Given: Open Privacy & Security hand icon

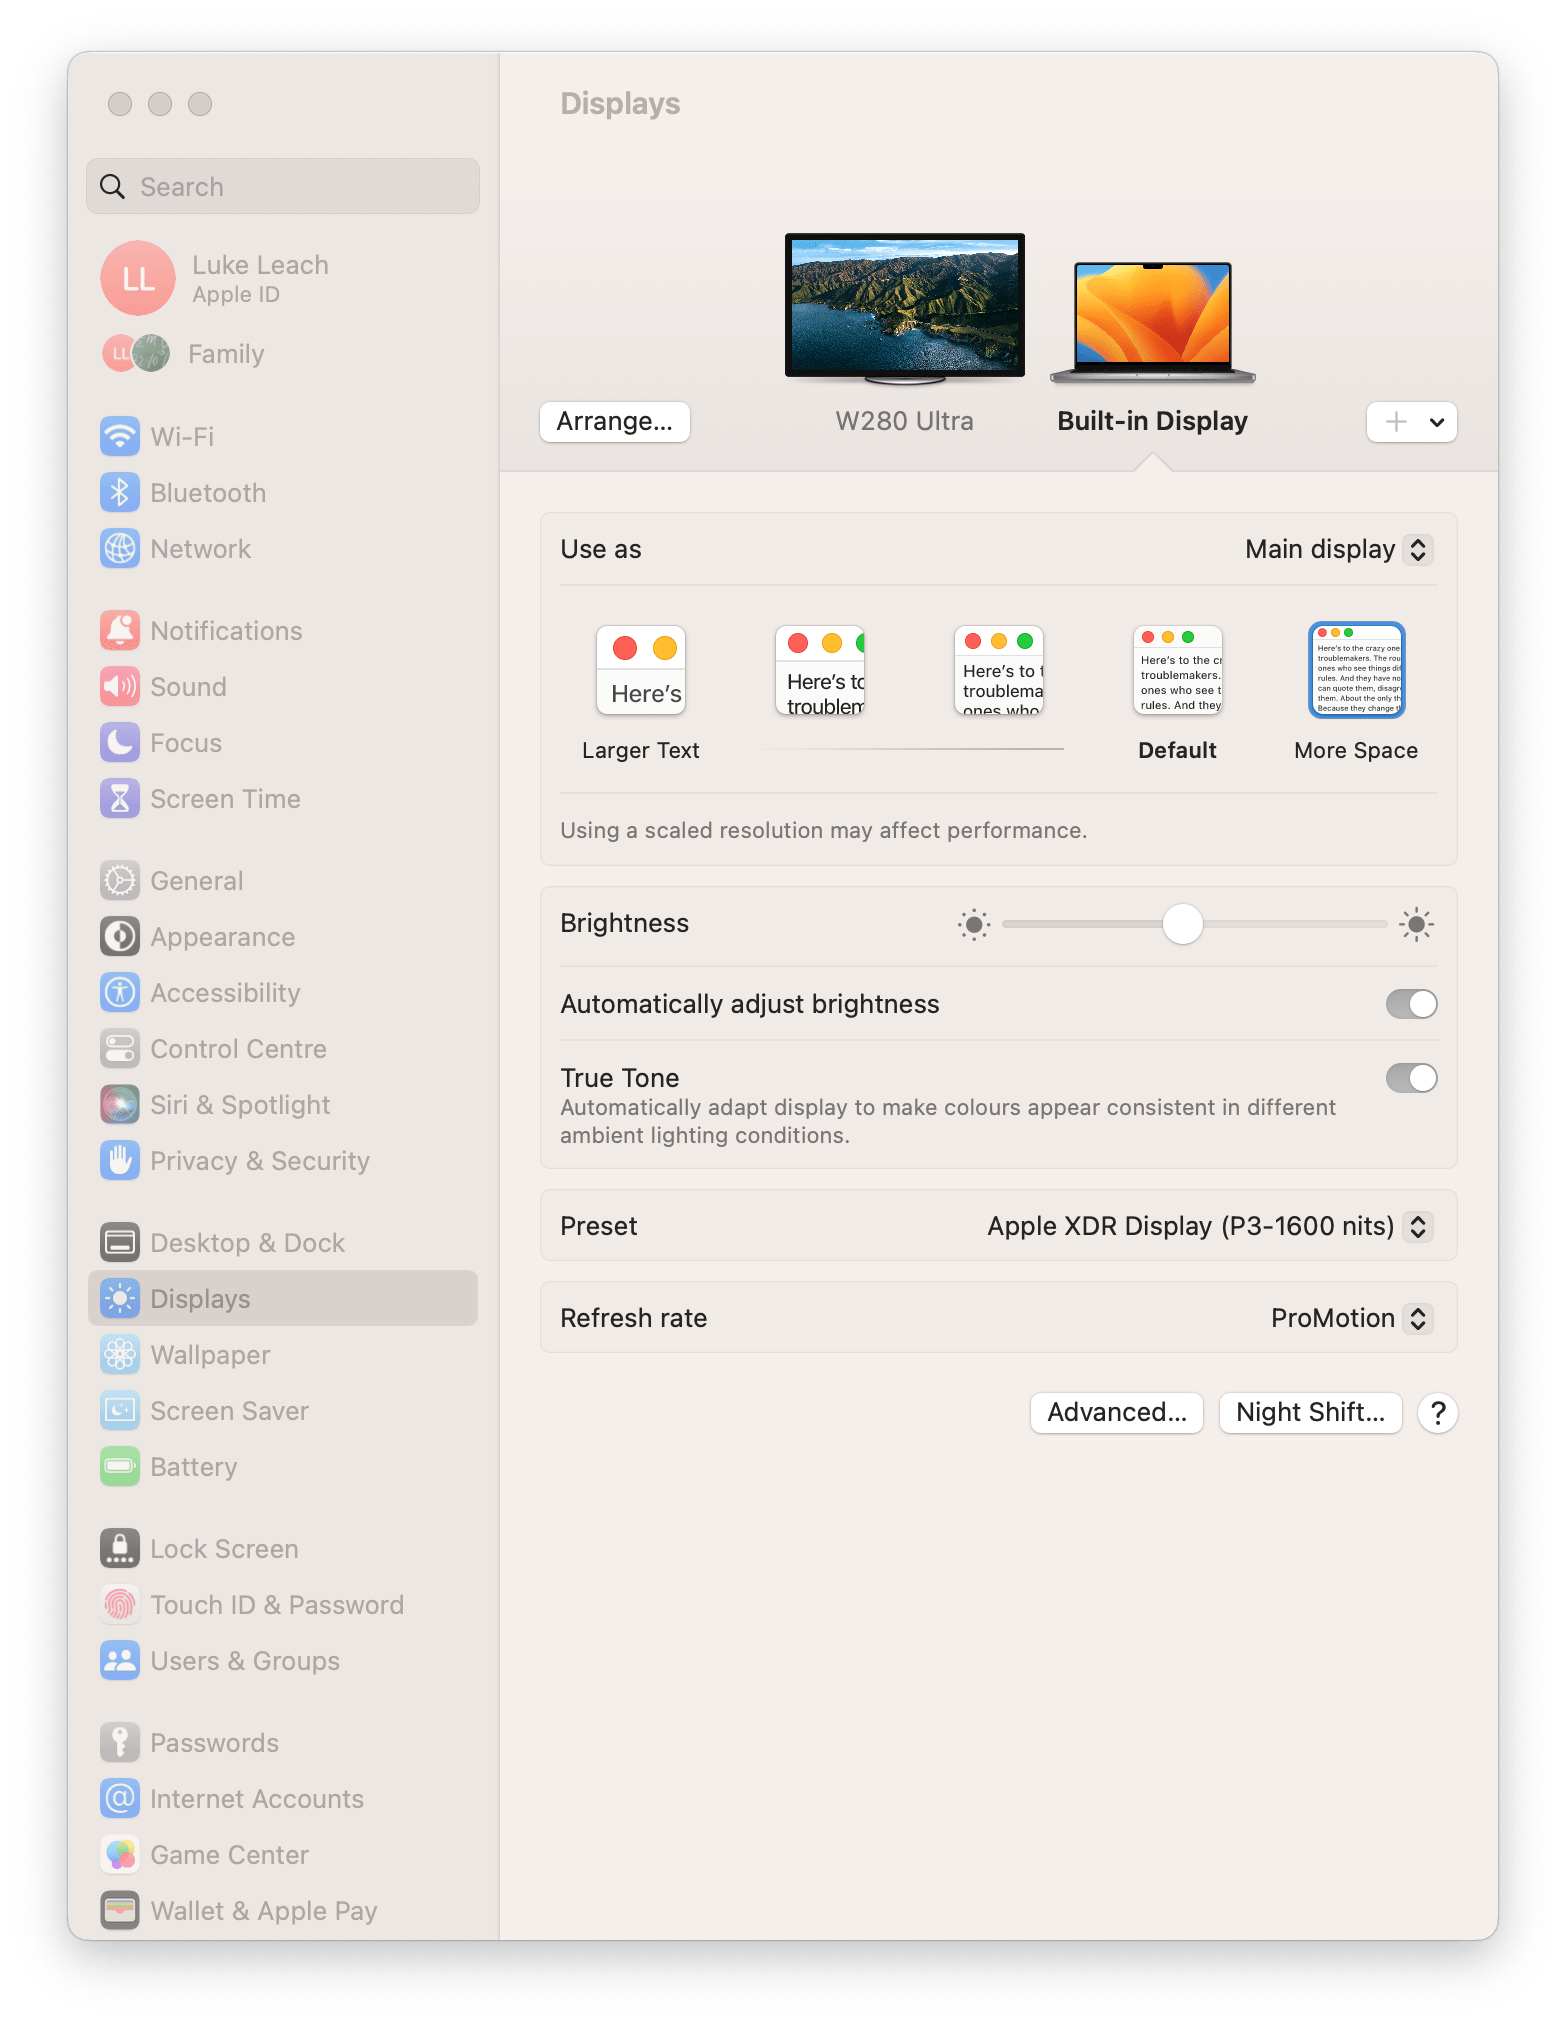Looking at the screenshot, I should (x=120, y=1160).
